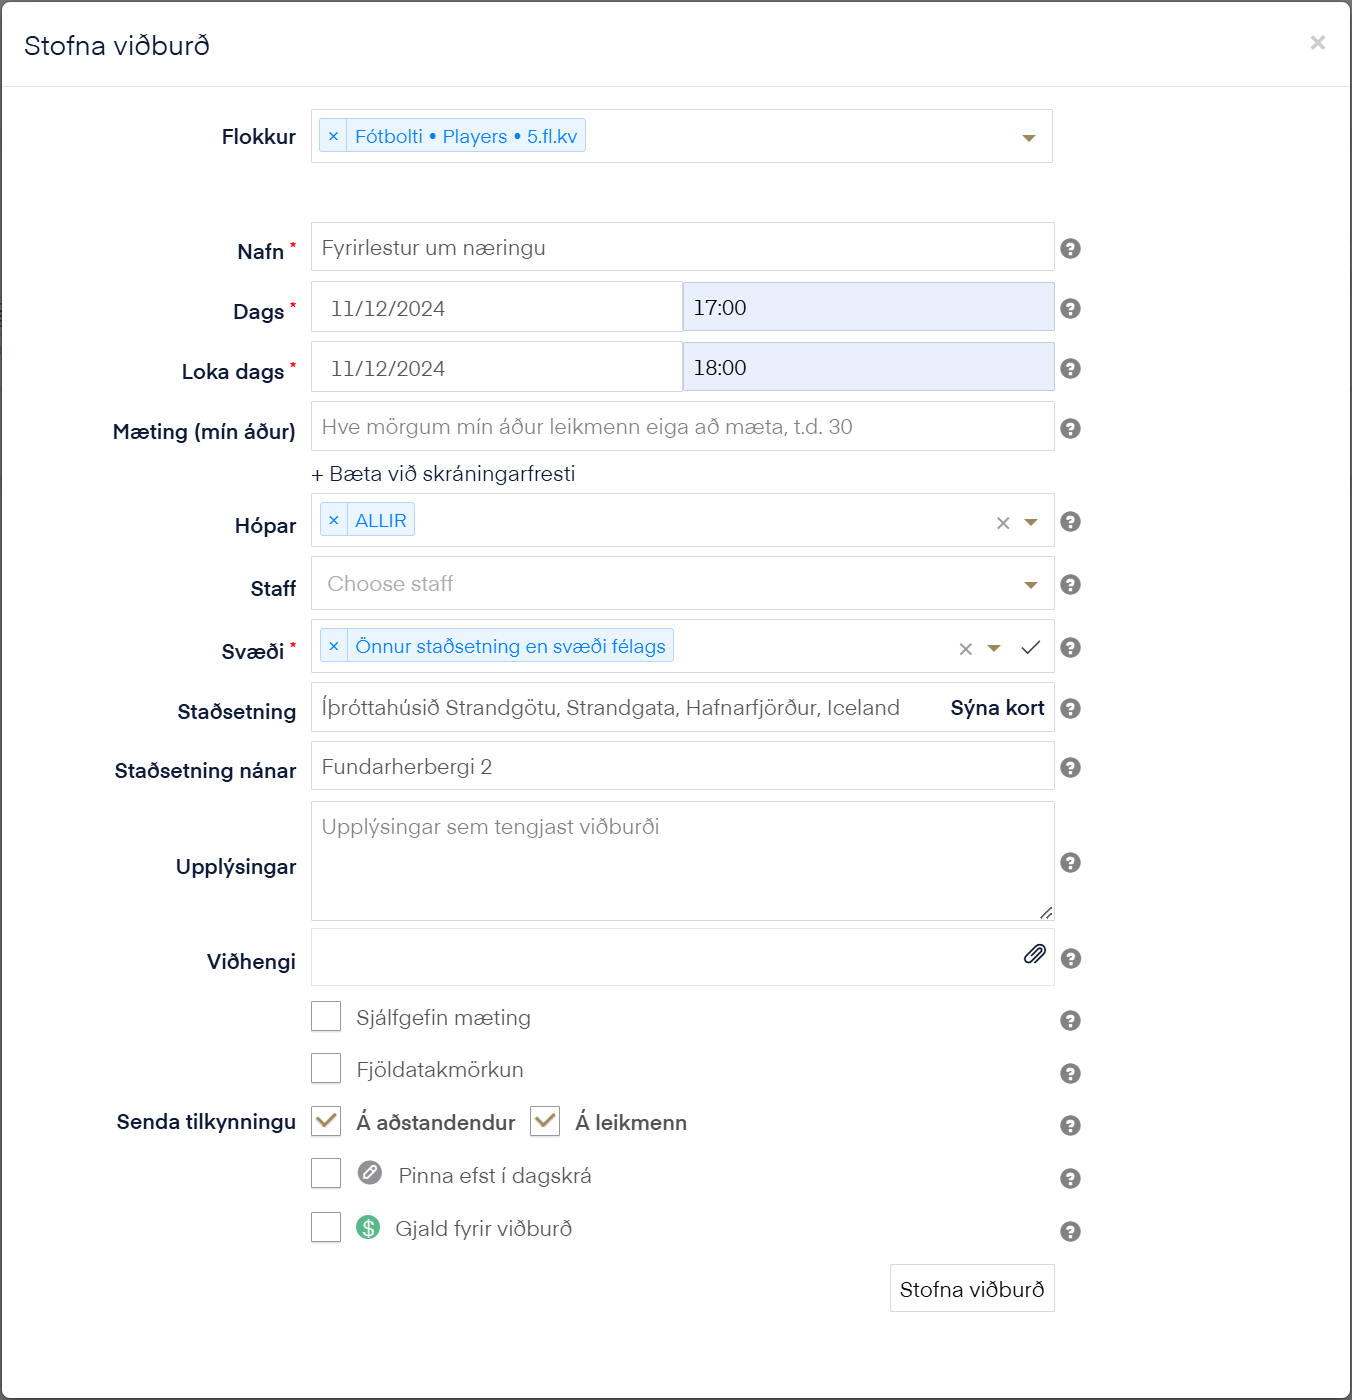
Task: Click into the Upplýsingar textarea
Action: point(683,861)
